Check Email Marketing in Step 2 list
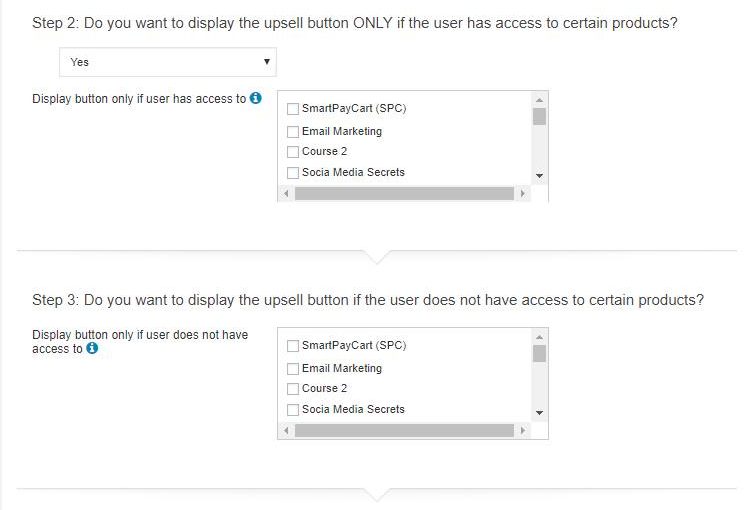The image size is (750, 510). click(293, 131)
